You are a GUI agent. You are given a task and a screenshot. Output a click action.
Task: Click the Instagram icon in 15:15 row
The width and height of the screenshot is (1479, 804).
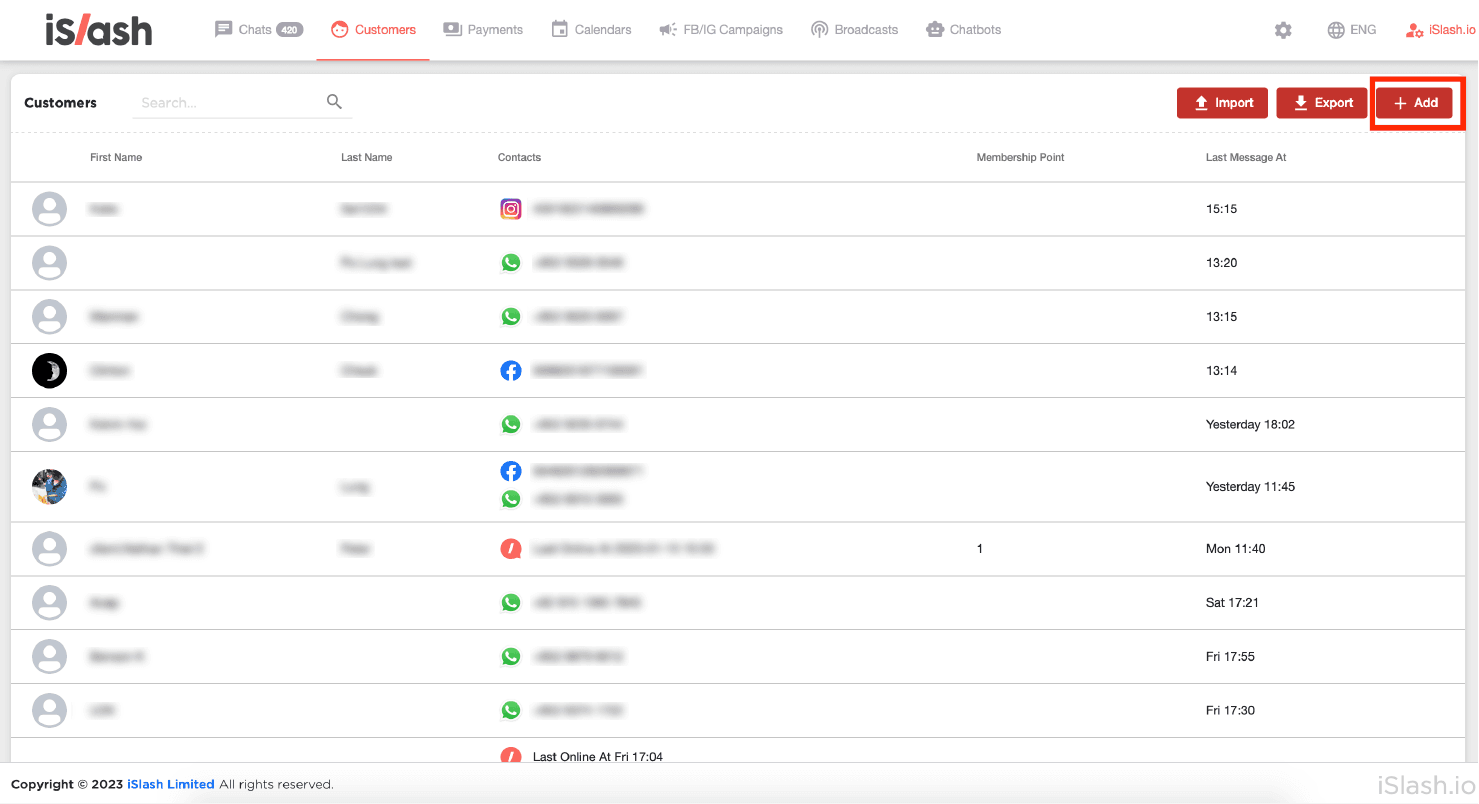511,209
